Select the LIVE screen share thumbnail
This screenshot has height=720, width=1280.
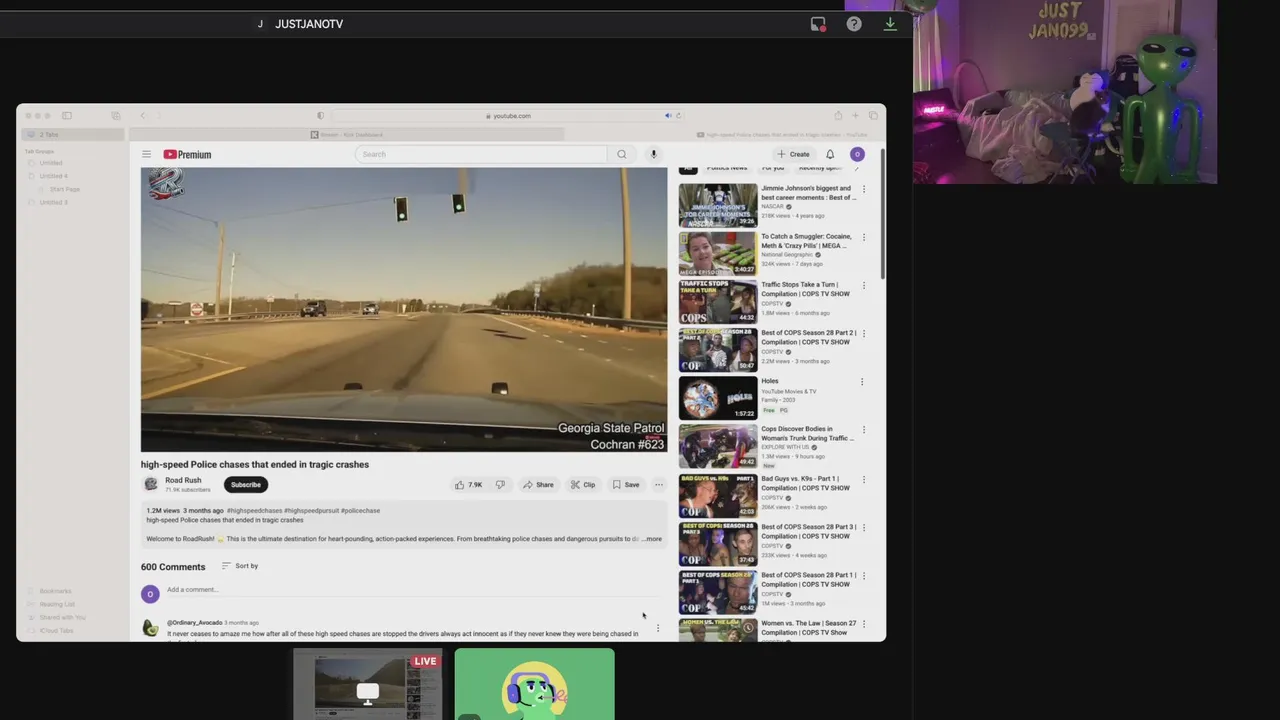(x=368, y=684)
